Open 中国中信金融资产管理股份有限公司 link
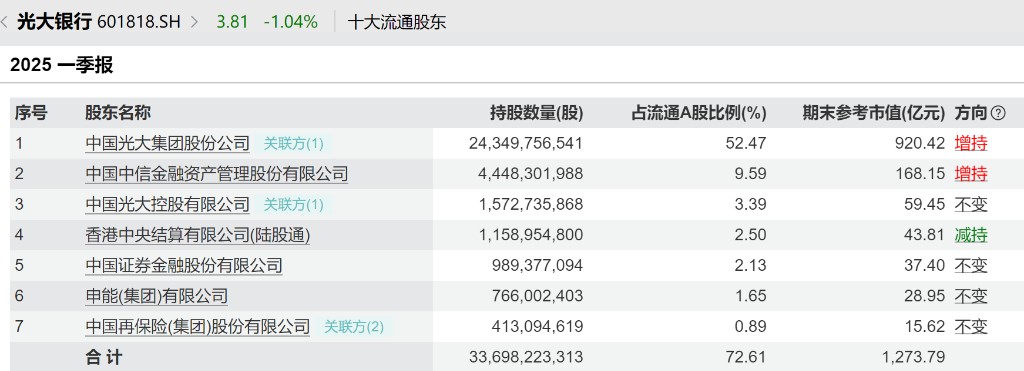1024x371 pixels. click(216, 174)
